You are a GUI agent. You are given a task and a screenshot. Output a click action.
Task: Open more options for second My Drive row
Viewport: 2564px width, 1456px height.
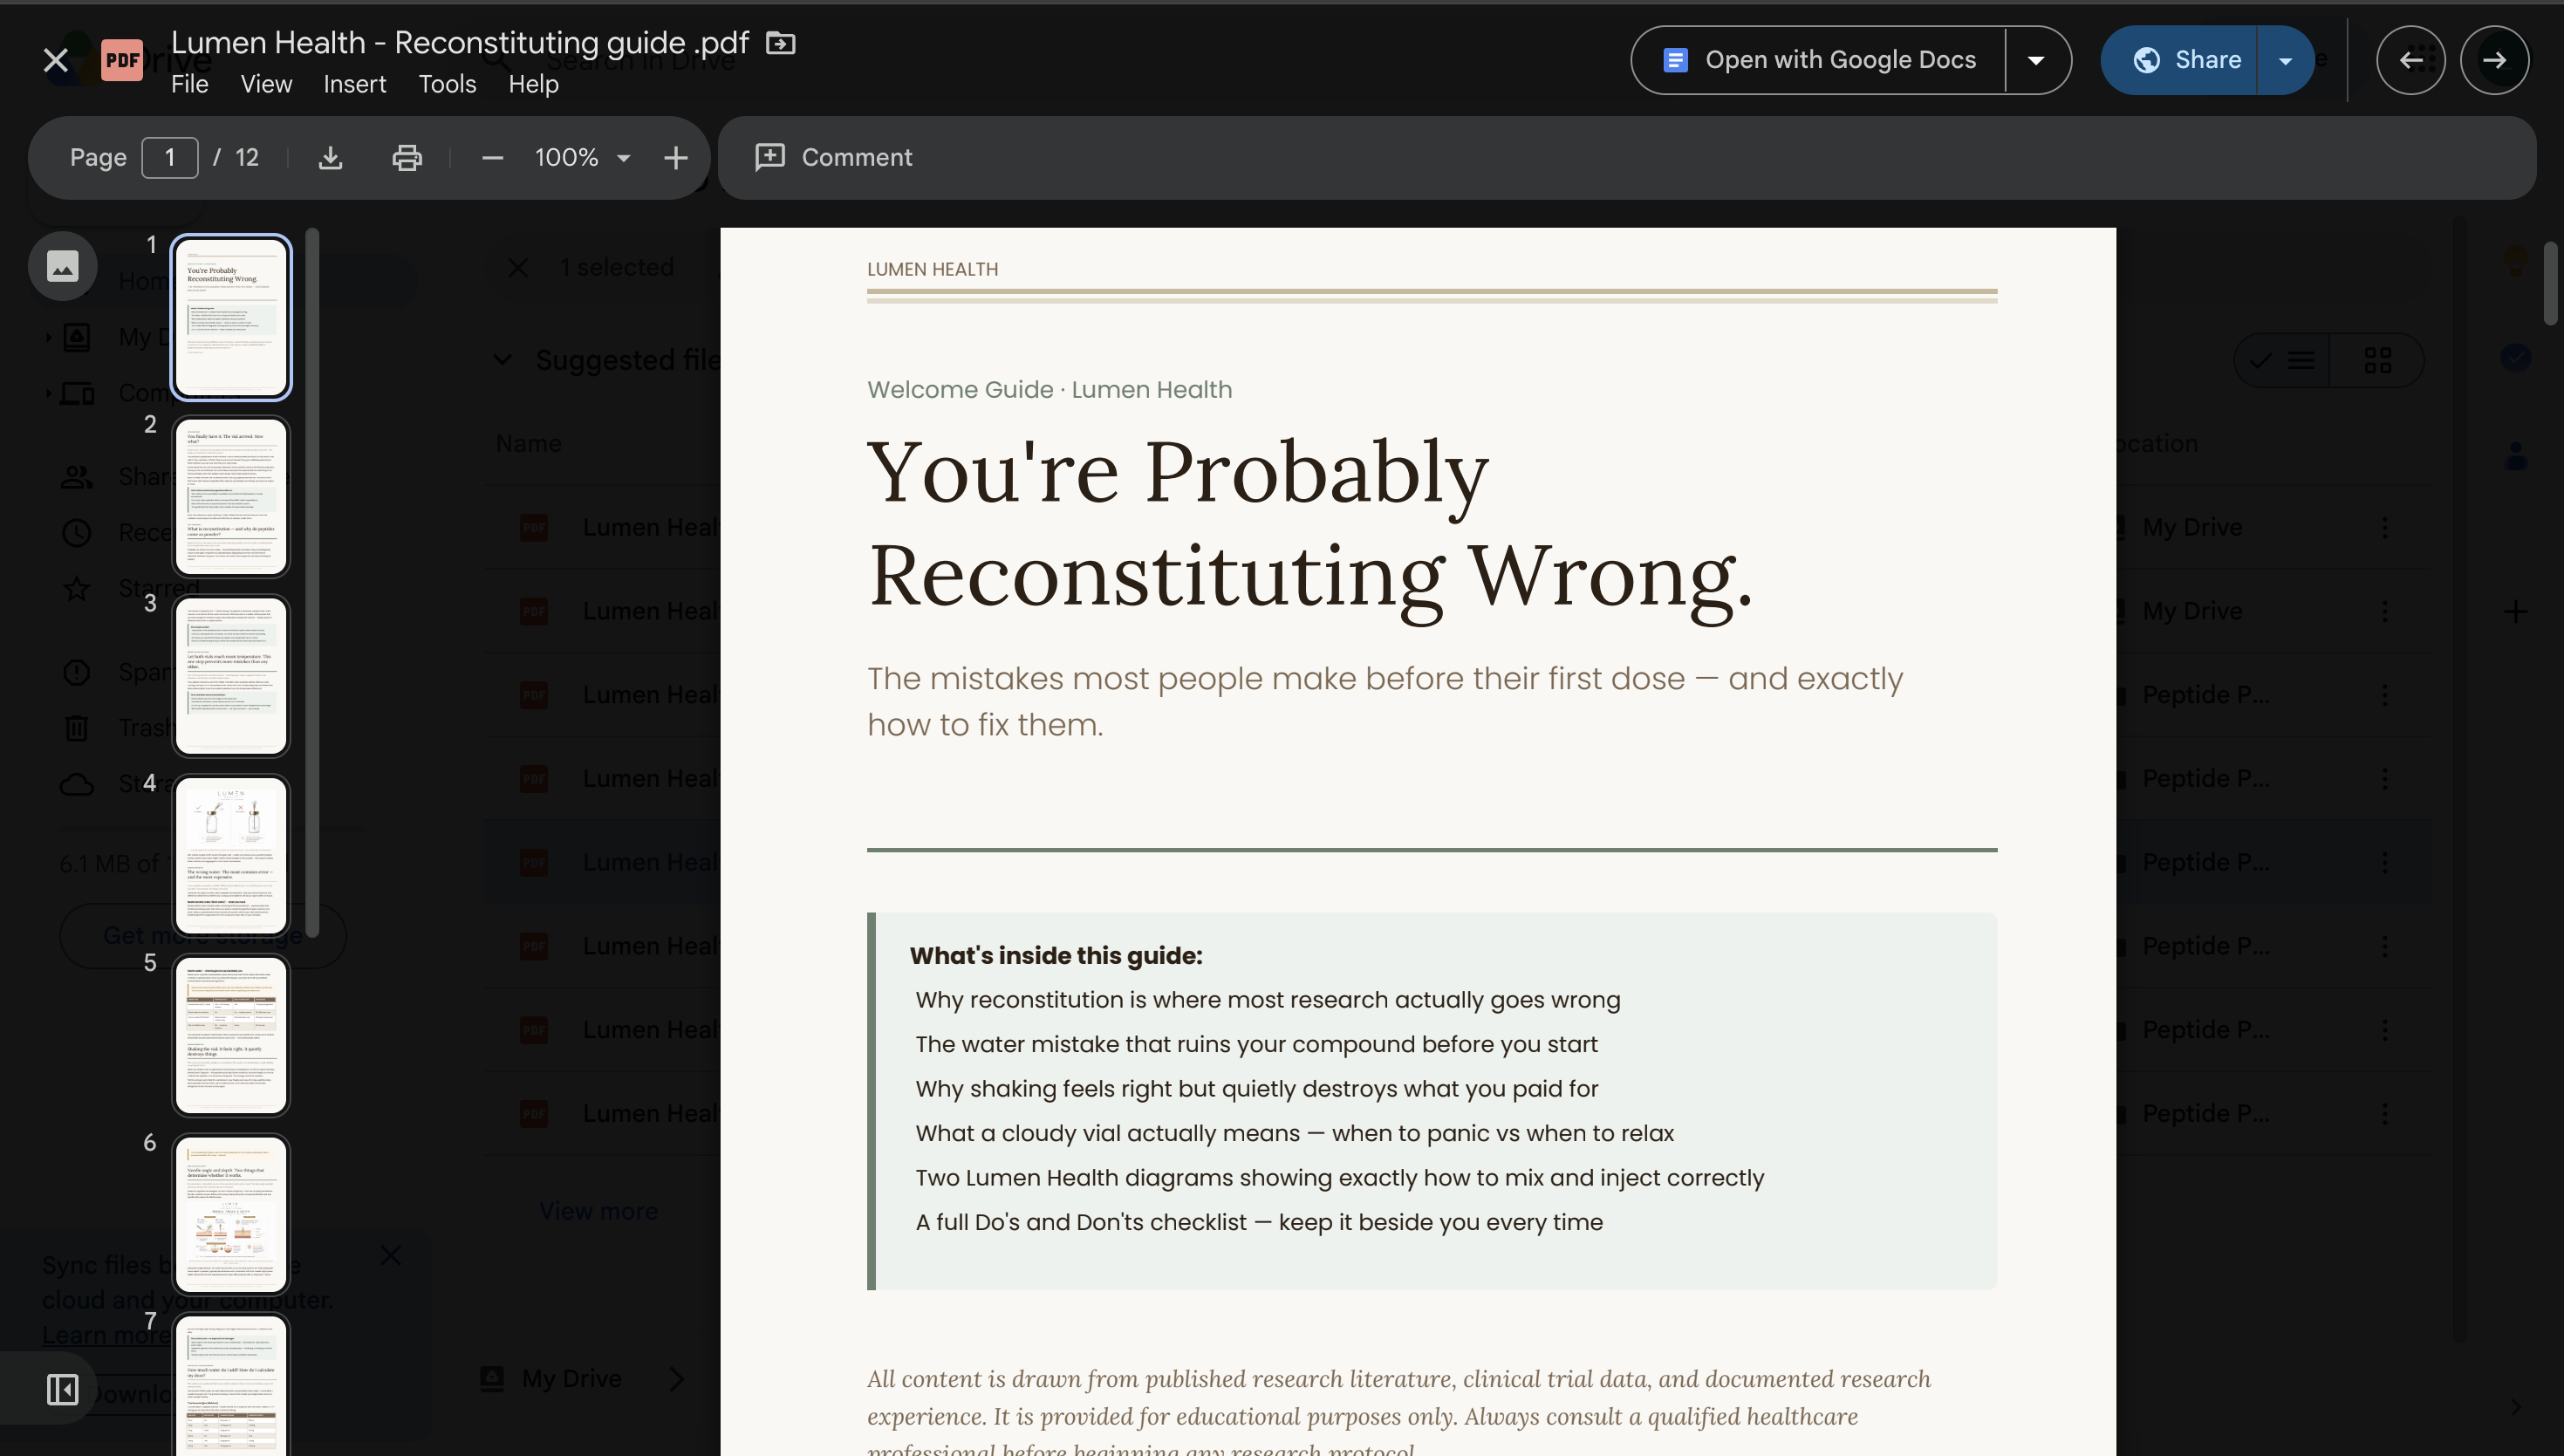(2385, 611)
